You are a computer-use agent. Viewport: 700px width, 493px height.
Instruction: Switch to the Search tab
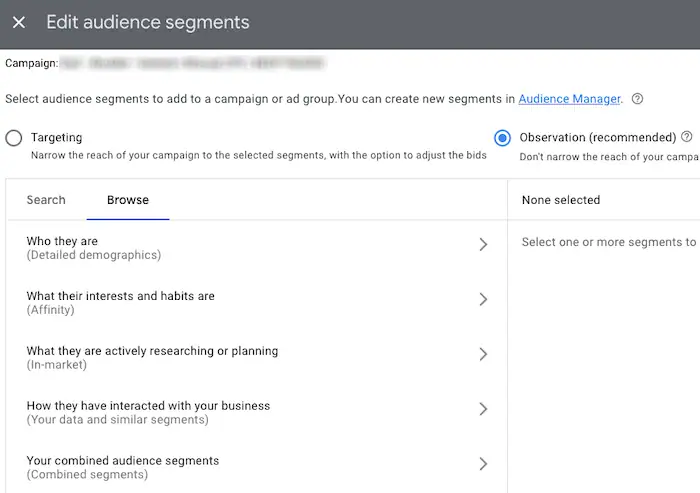[x=46, y=200]
